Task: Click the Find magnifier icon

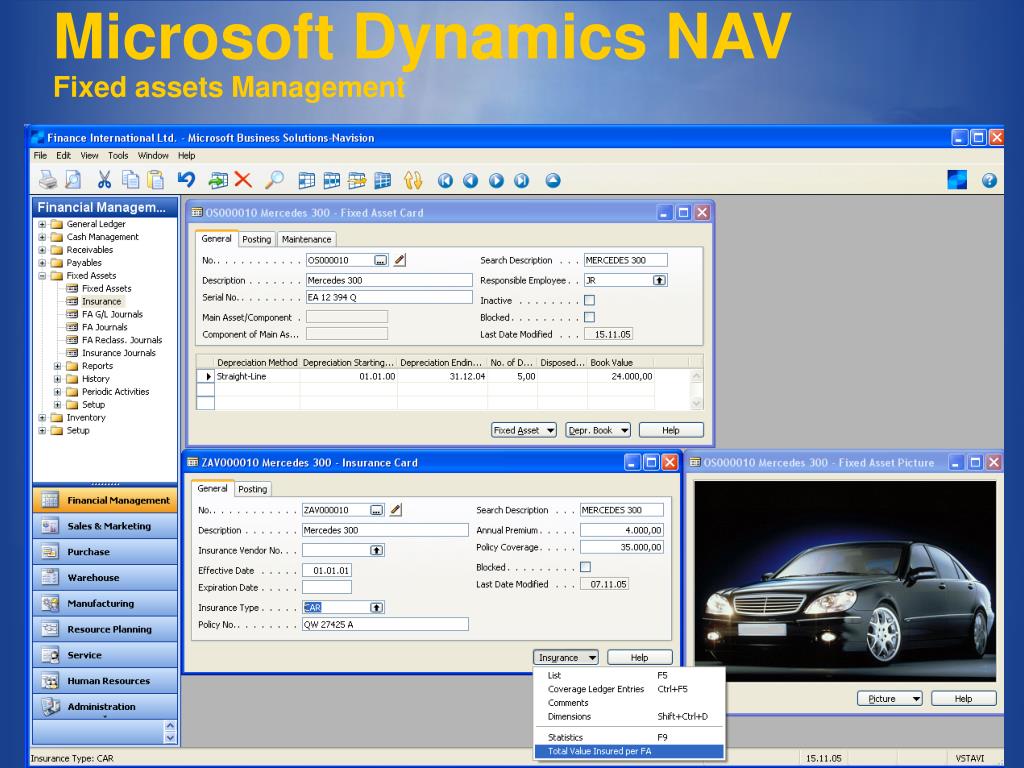Action: 275,180
